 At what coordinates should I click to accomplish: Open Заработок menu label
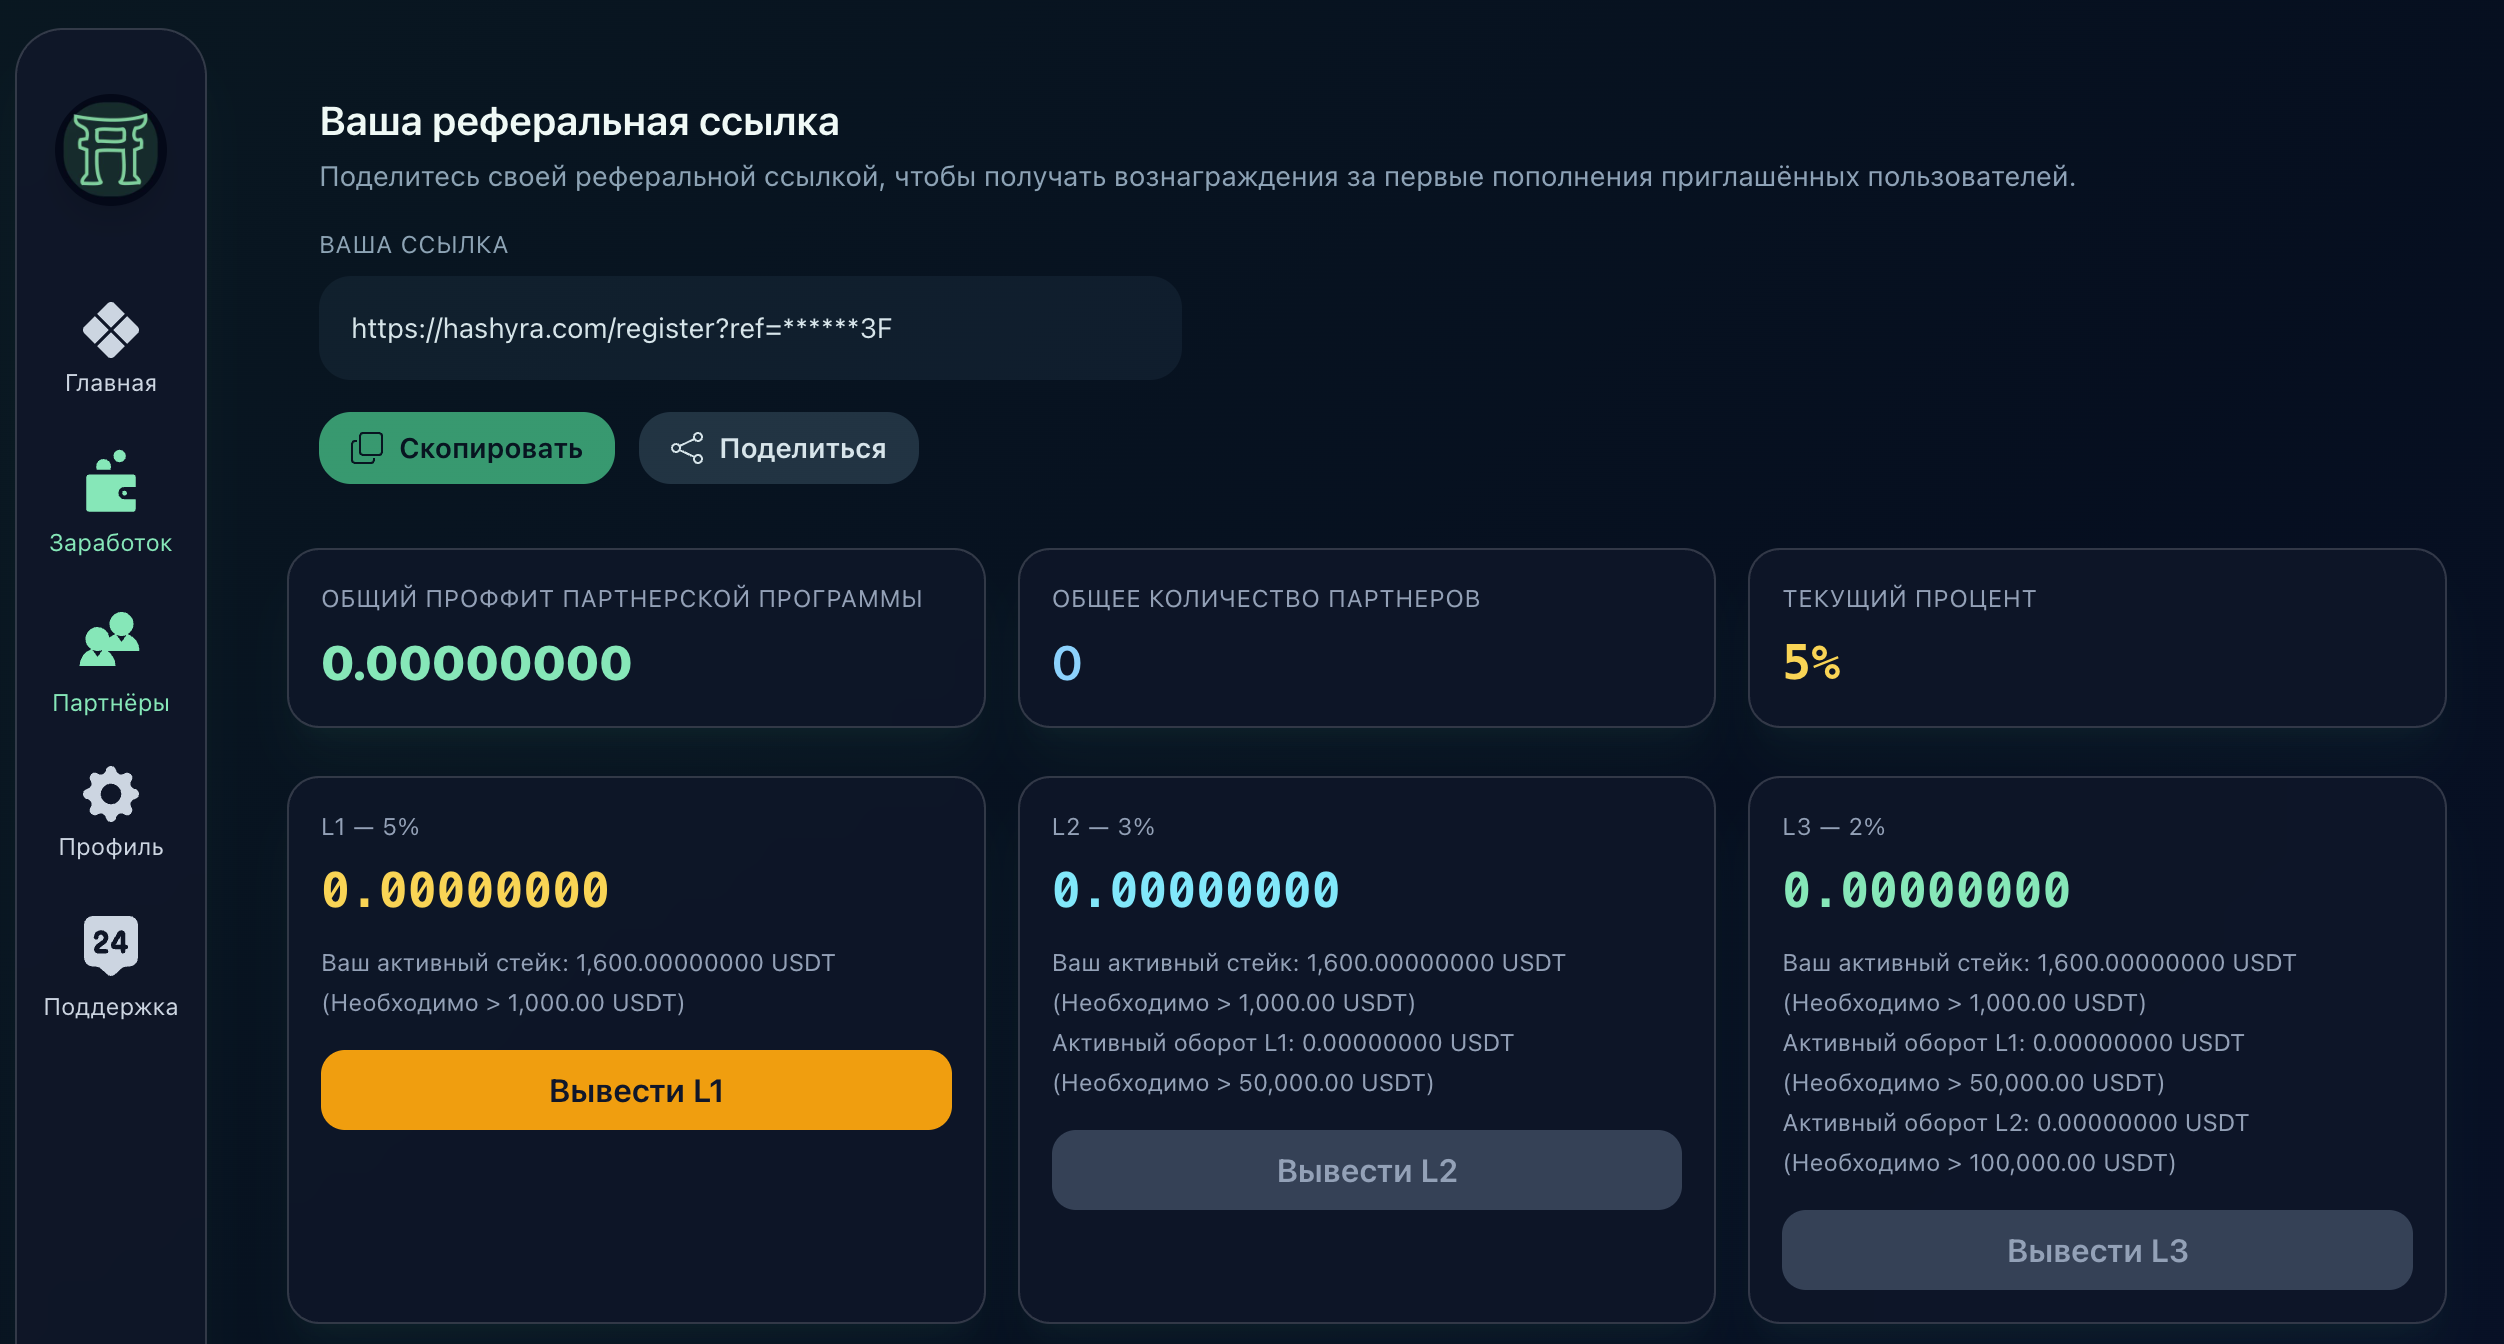[x=111, y=543]
